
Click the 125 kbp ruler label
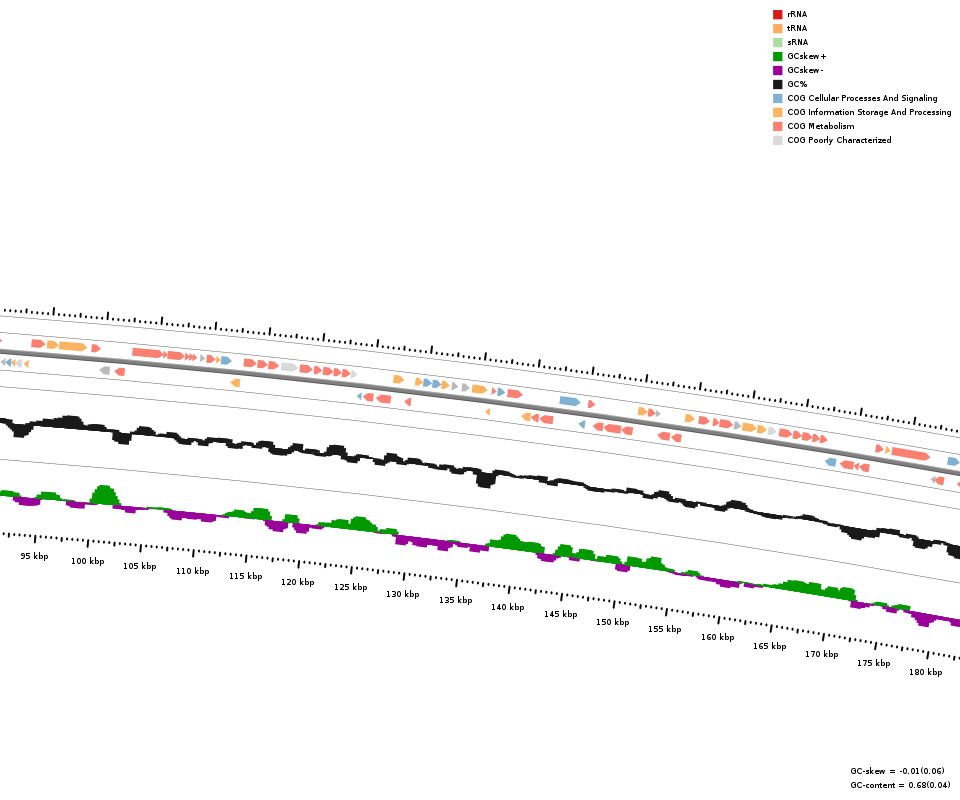click(350, 587)
